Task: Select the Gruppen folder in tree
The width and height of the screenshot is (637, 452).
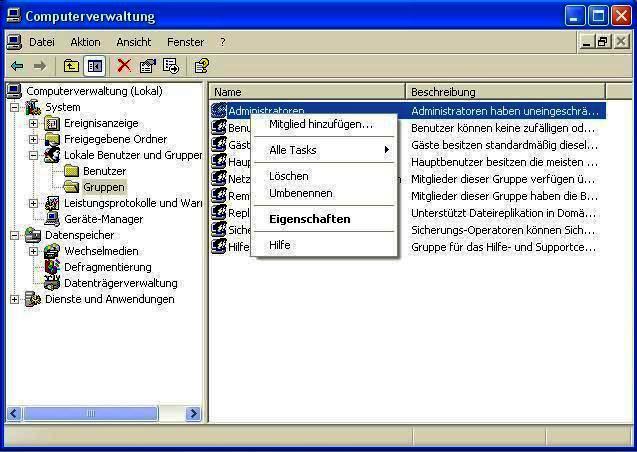Action: tap(104, 187)
